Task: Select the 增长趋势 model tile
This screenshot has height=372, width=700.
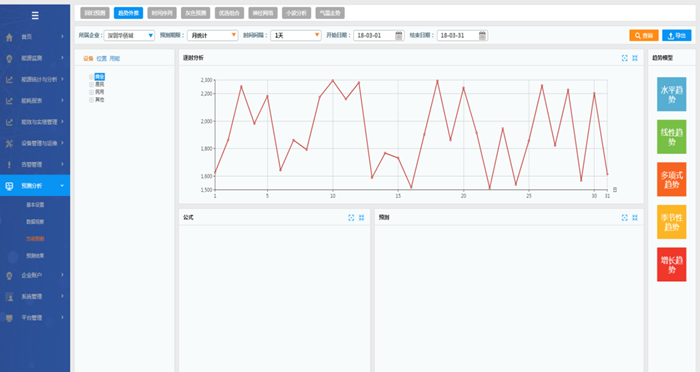Action: coord(671,265)
